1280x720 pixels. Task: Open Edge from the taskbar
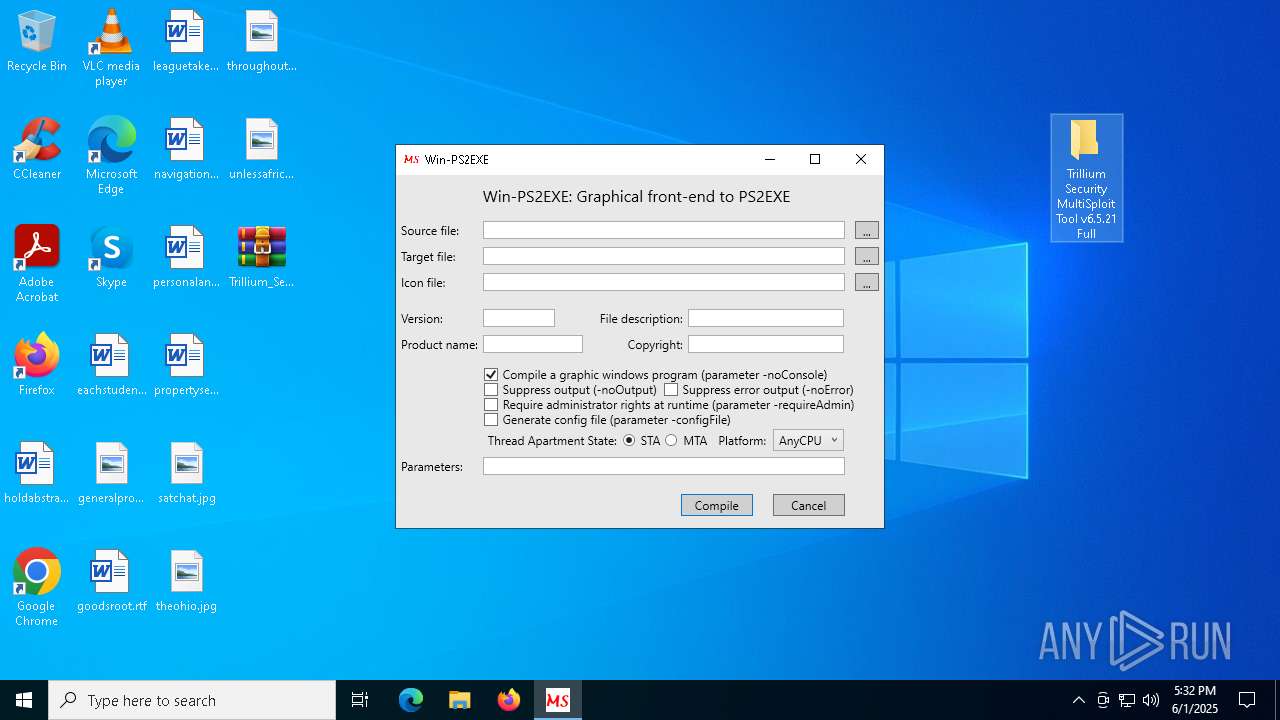click(x=411, y=700)
